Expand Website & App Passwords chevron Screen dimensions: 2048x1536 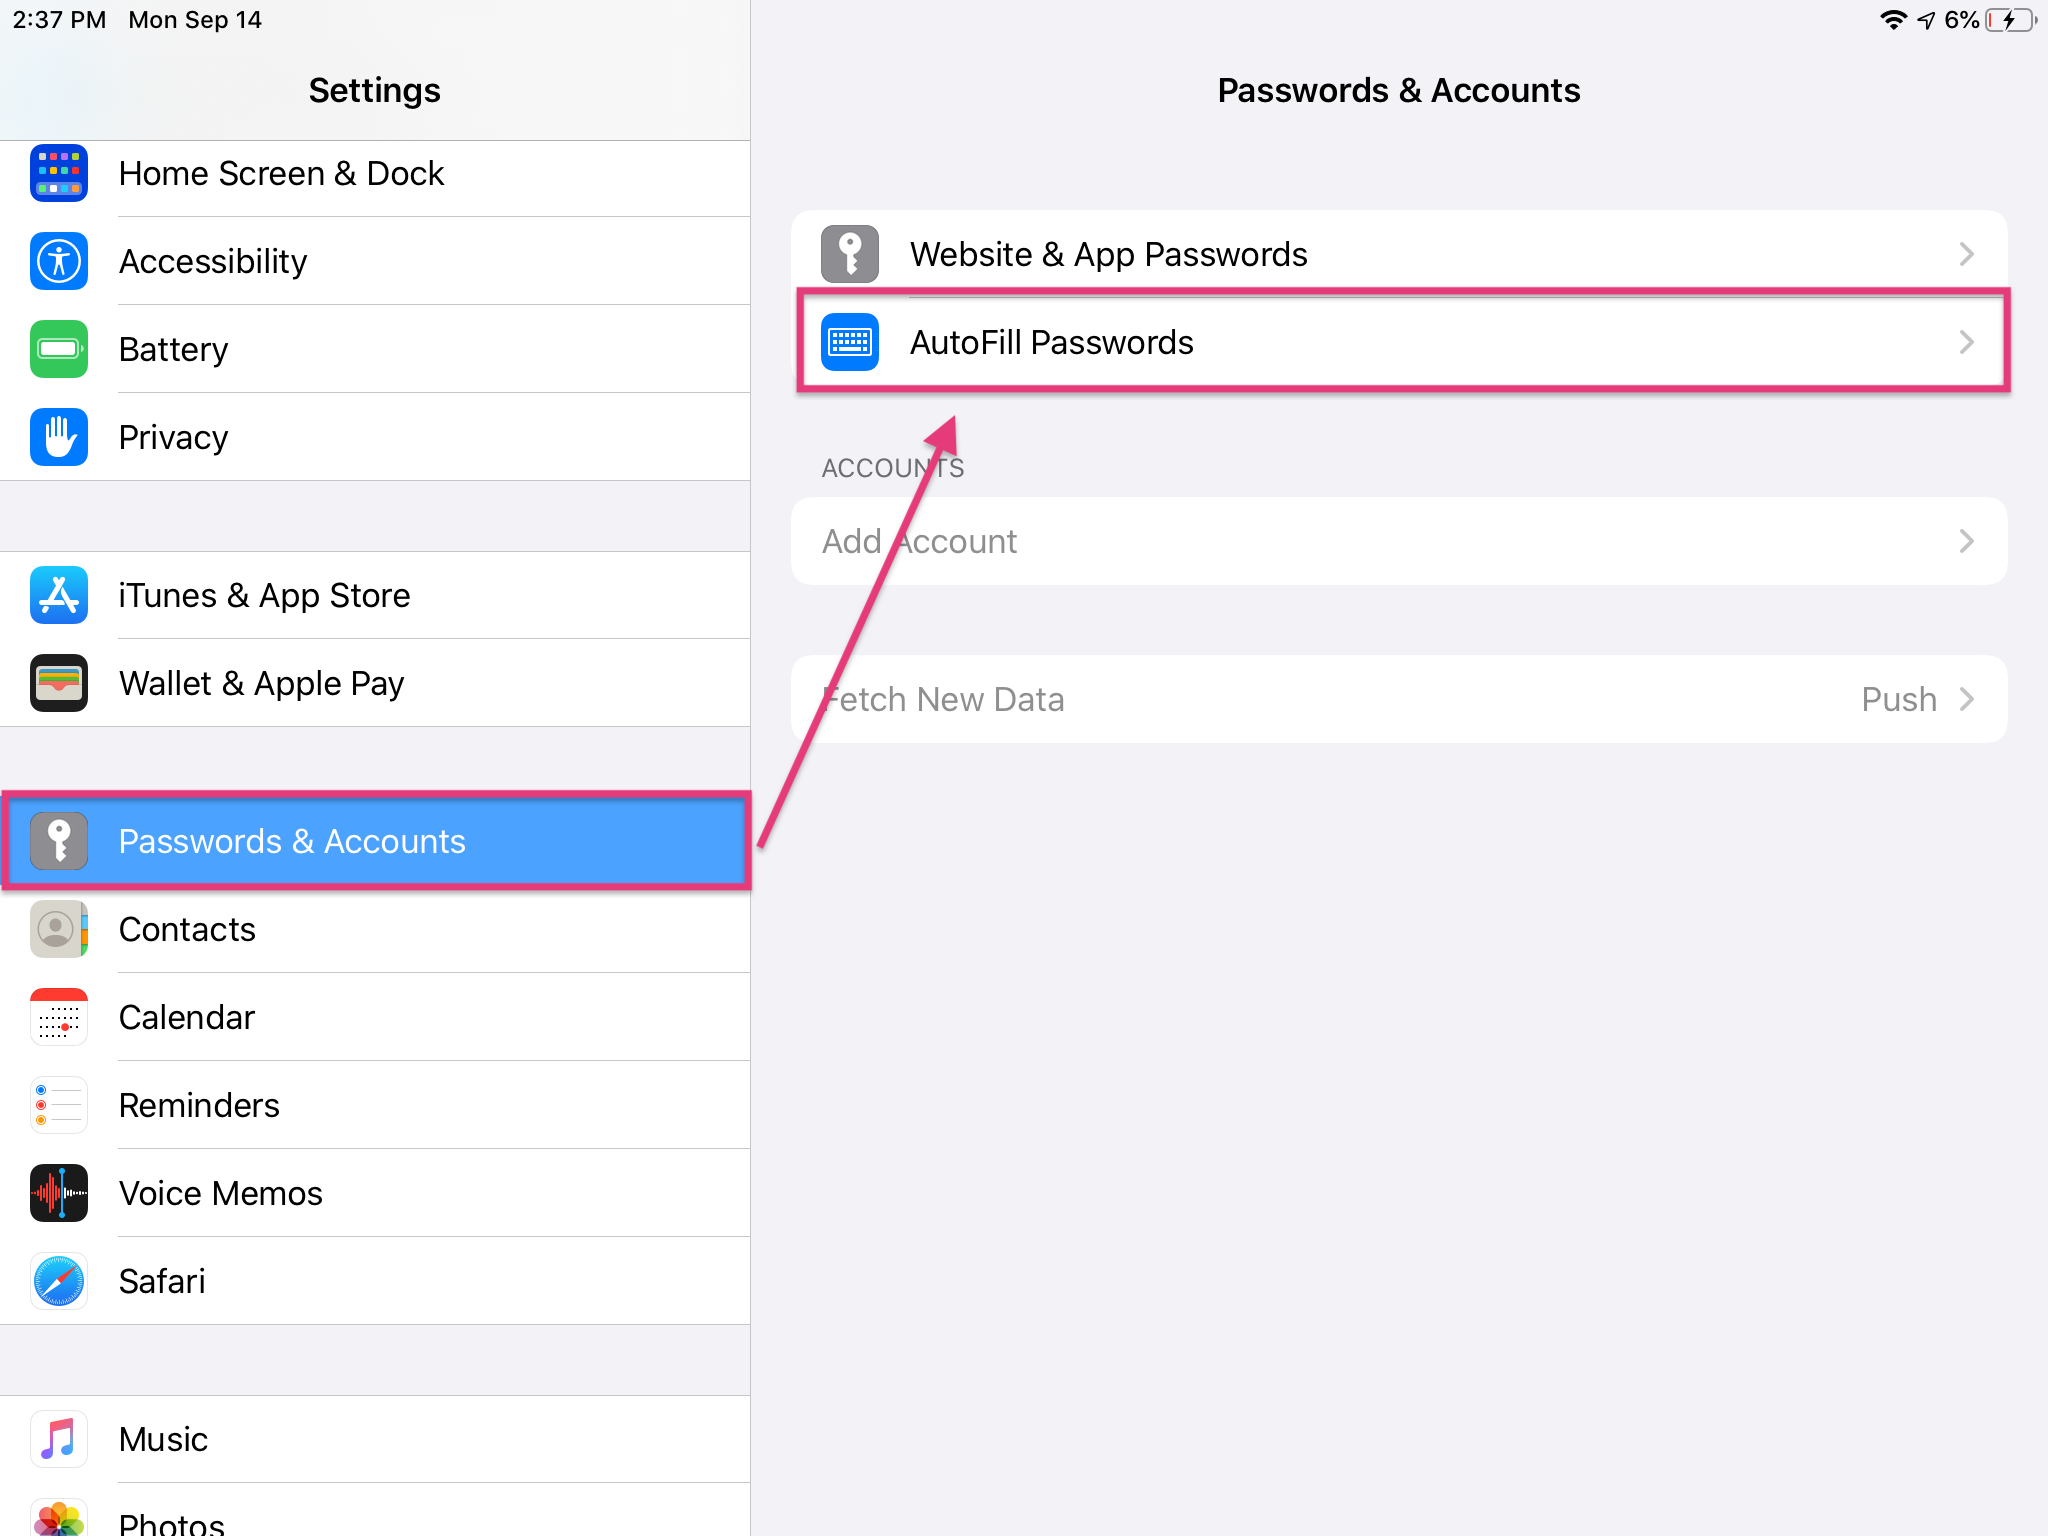pos(1966,254)
